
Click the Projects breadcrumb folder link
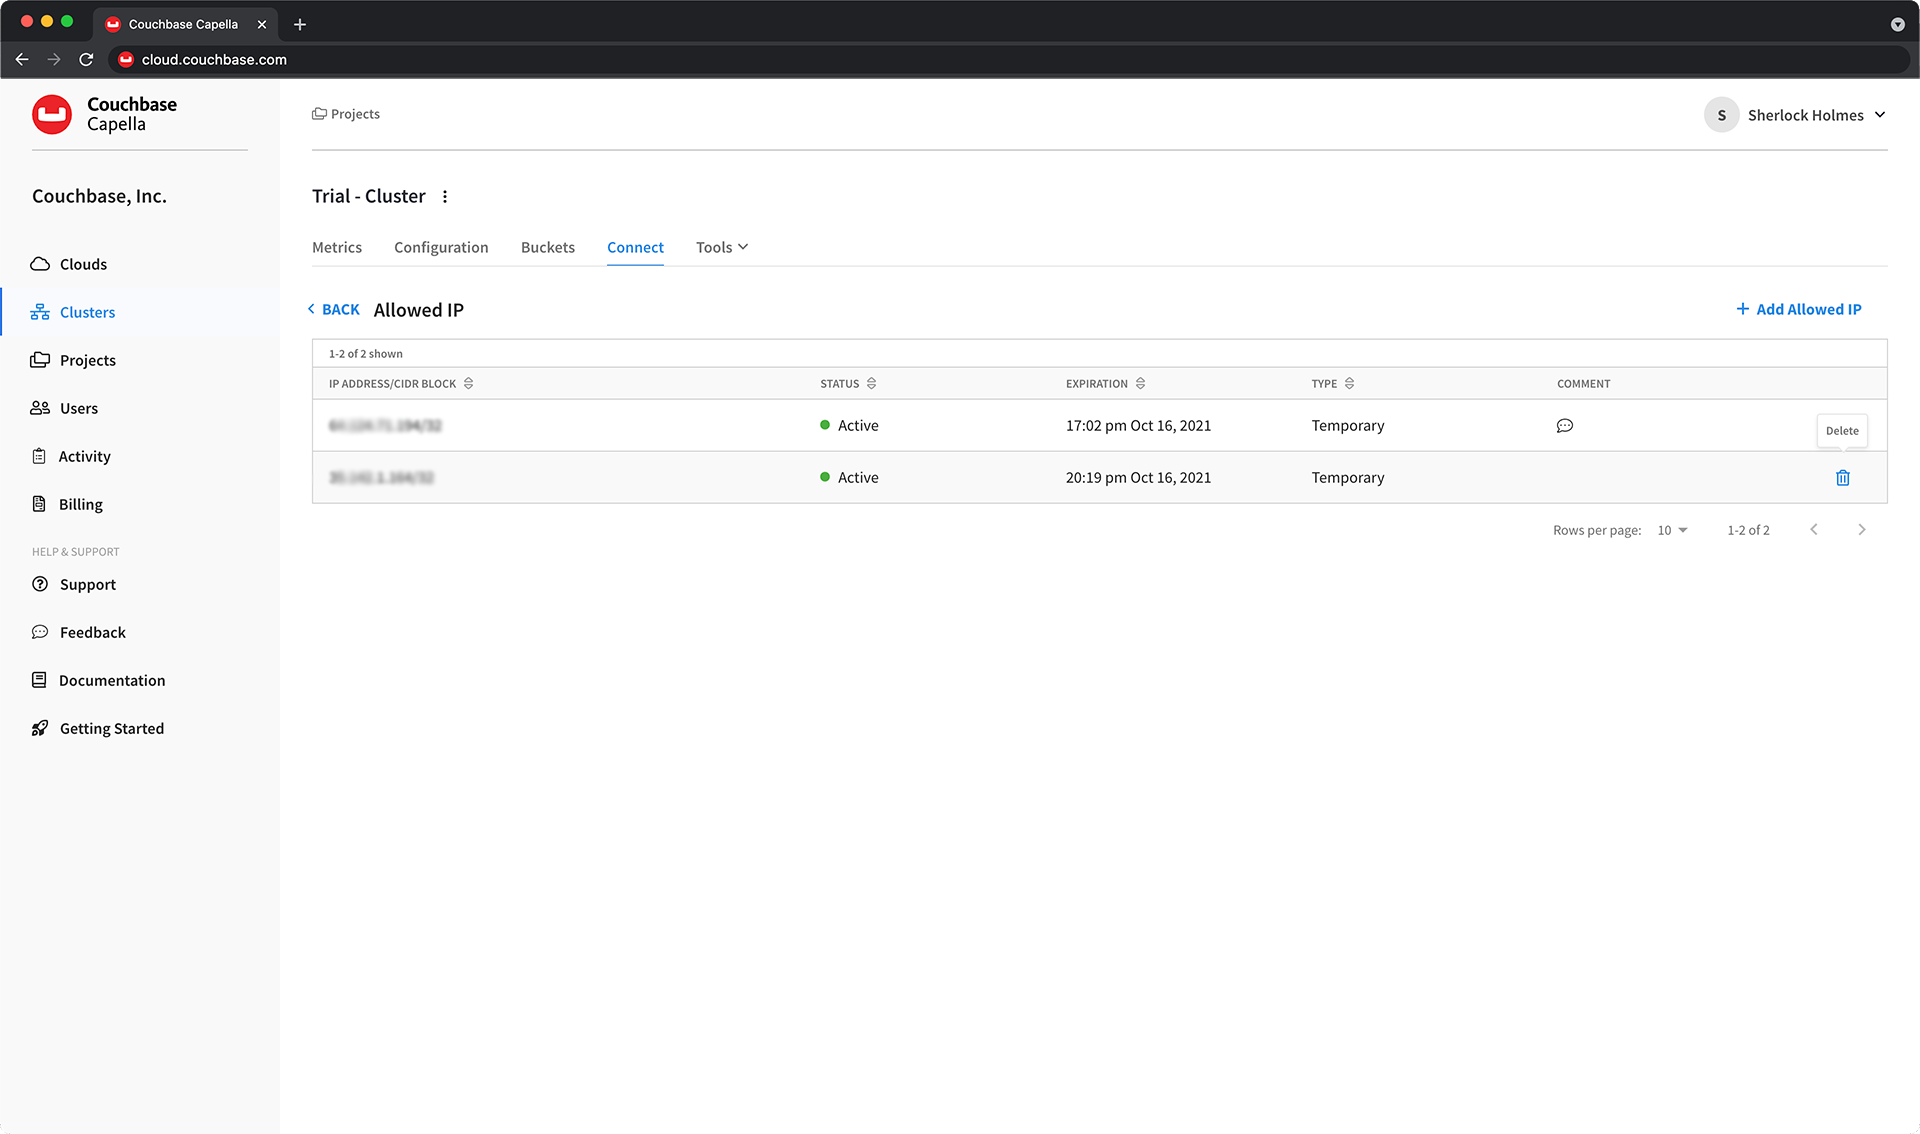pos(346,114)
